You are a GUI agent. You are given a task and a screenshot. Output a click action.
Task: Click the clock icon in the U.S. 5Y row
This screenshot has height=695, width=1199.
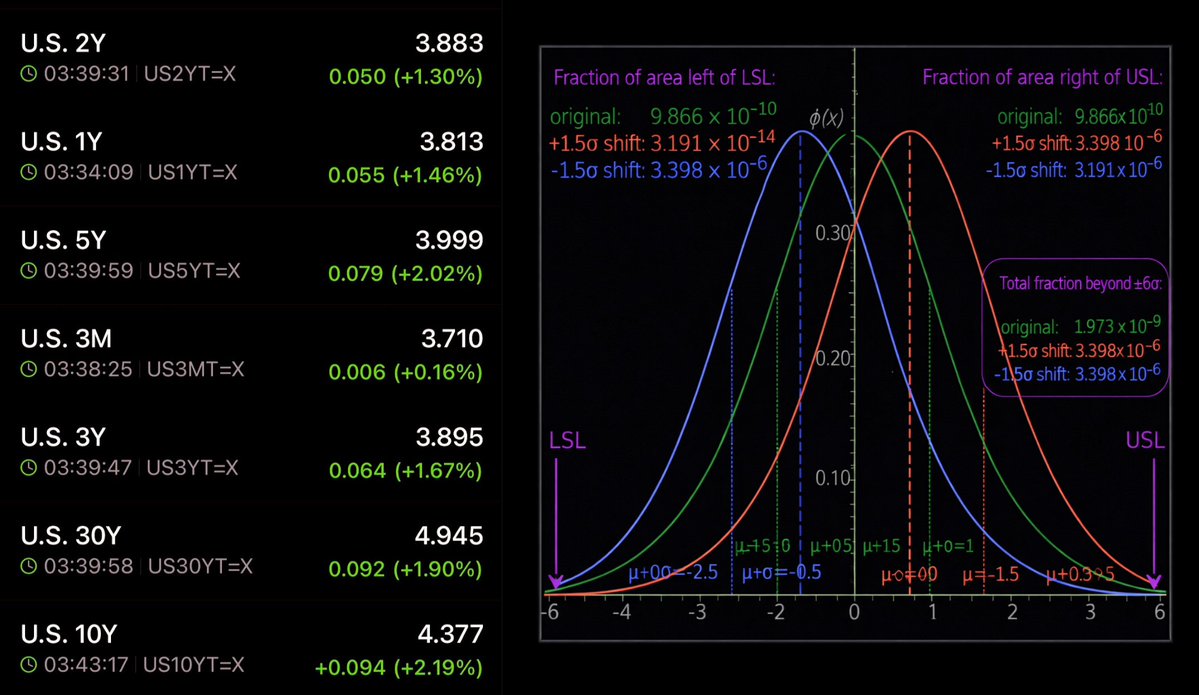(x=28, y=271)
